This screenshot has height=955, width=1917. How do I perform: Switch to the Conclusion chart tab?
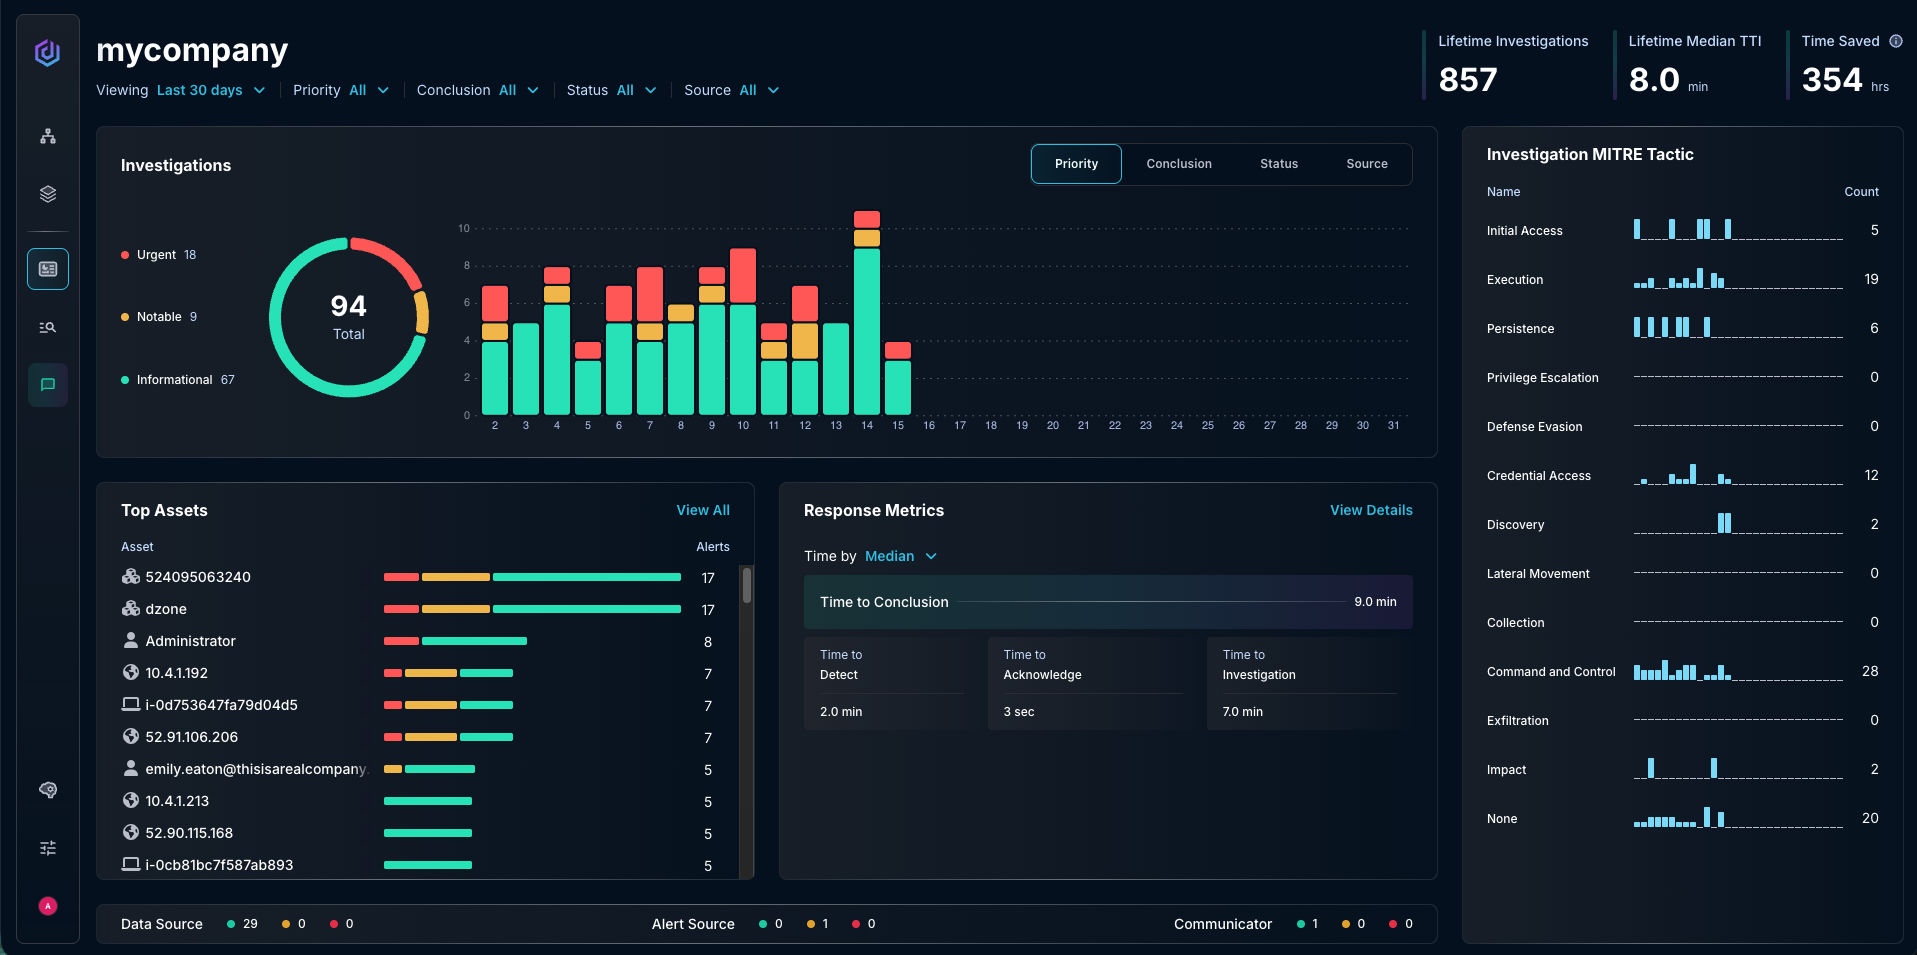pos(1178,164)
